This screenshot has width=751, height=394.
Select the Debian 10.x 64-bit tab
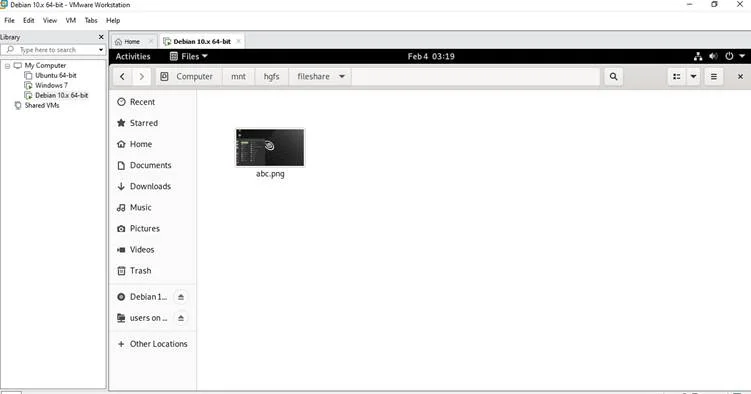pyautogui.click(x=202, y=42)
